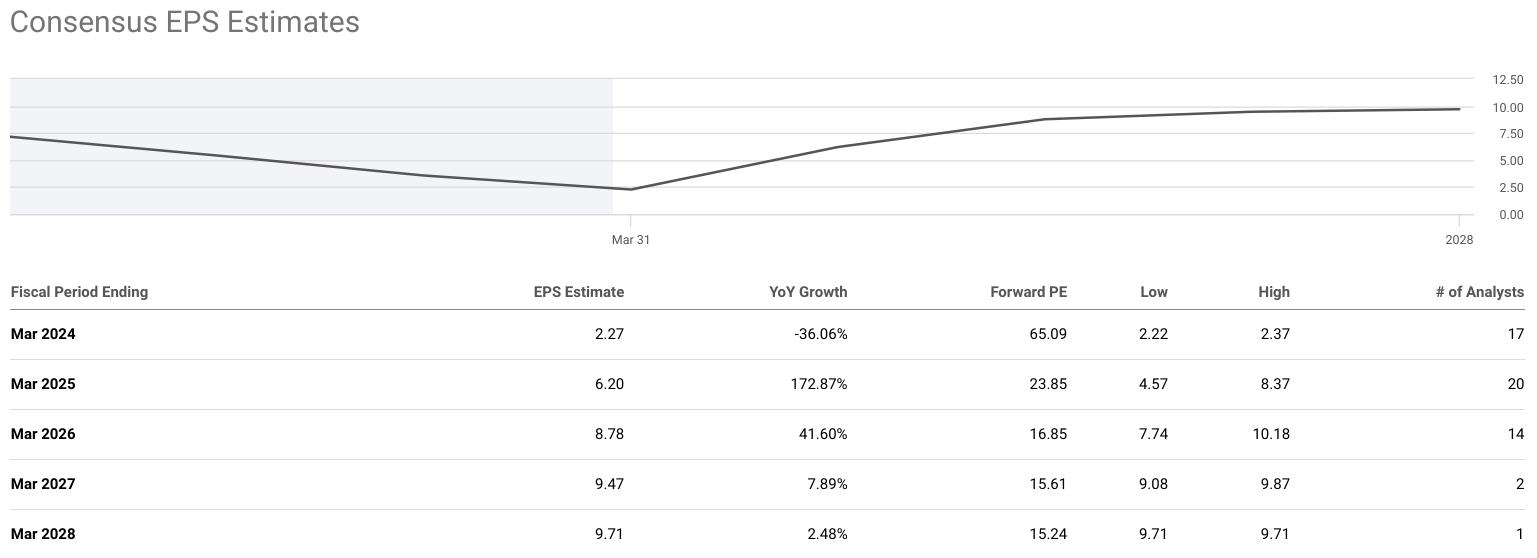Click the High column header
This screenshot has width=1537, height=558.
[1274, 292]
